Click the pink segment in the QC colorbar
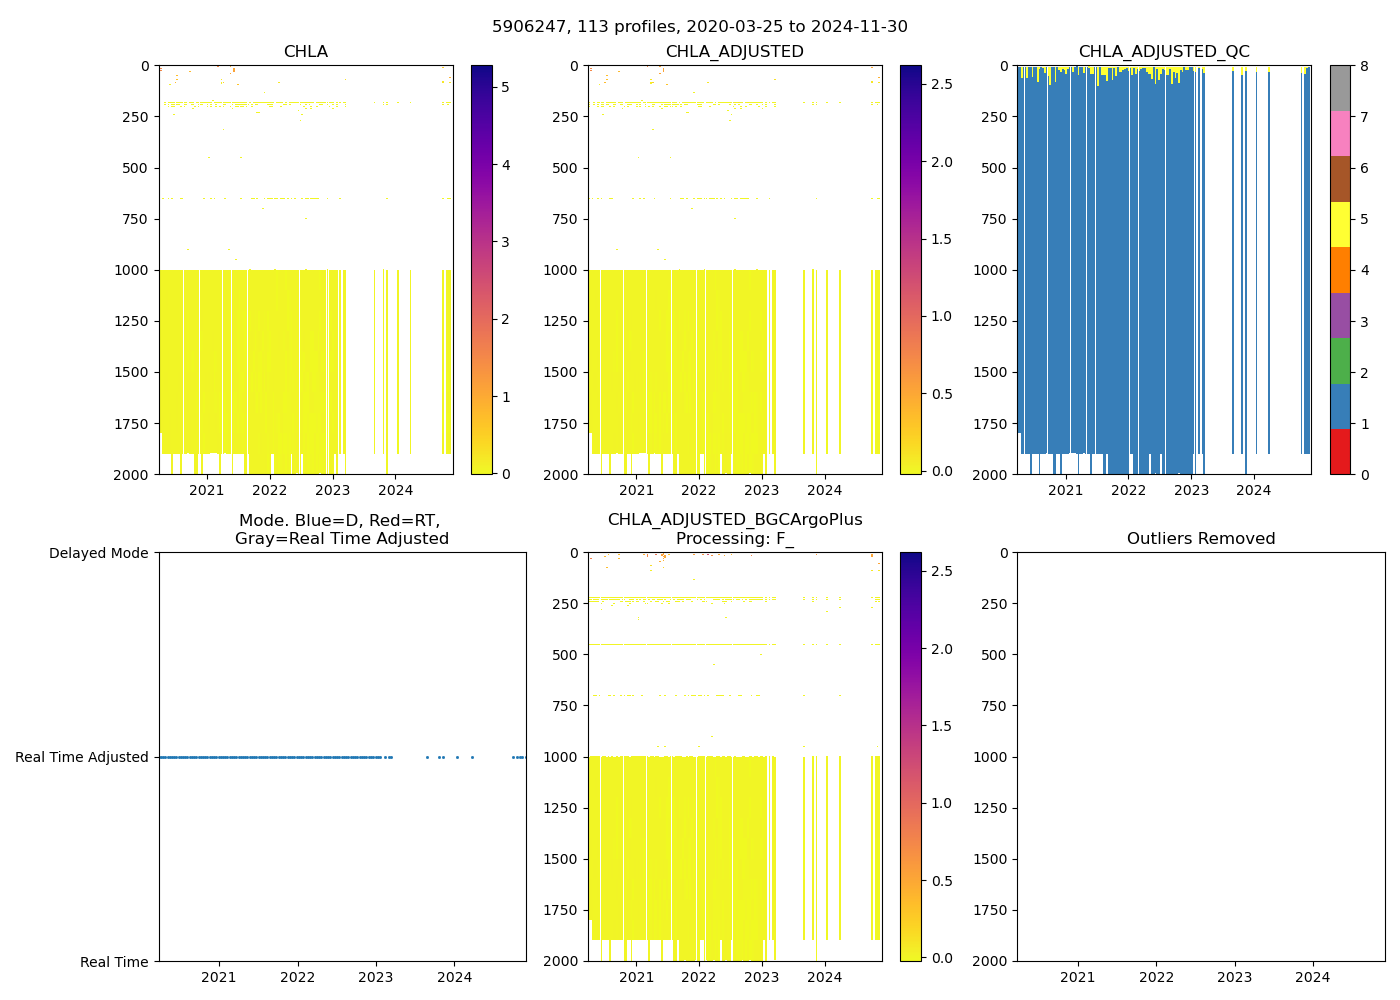This screenshot has height=1000, width=1400. point(1340,133)
